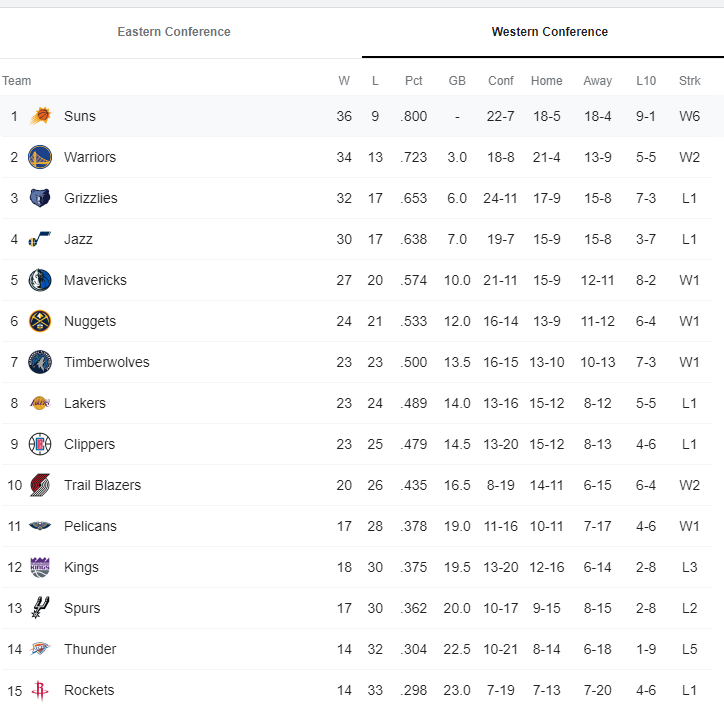
Task: Click the Clippers team logo
Action: pyautogui.click(x=40, y=444)
